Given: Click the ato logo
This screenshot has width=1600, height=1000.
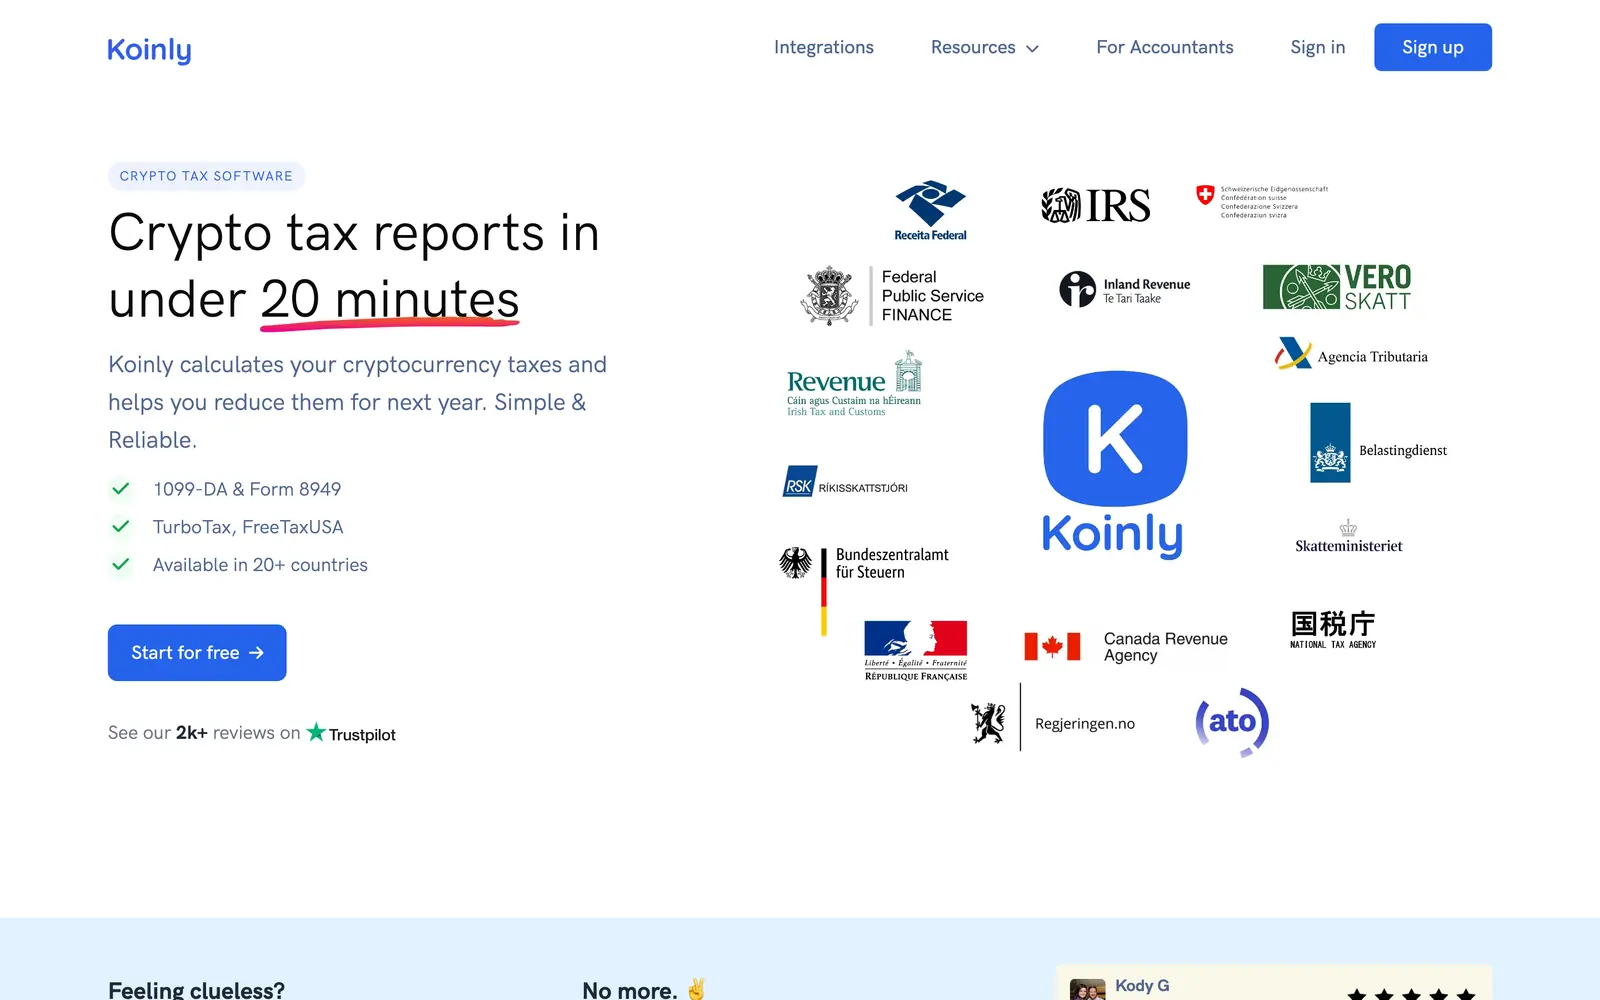Looking at the screenshot, I should click(x=1232, y=721).
